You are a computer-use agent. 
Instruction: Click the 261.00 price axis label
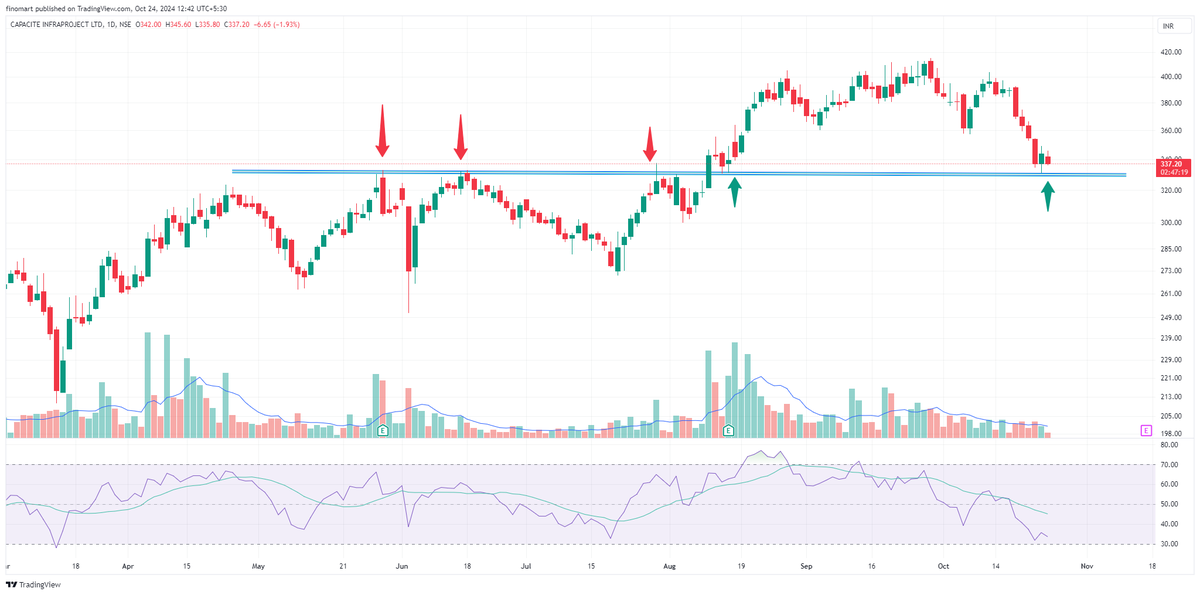(1170, 294)
